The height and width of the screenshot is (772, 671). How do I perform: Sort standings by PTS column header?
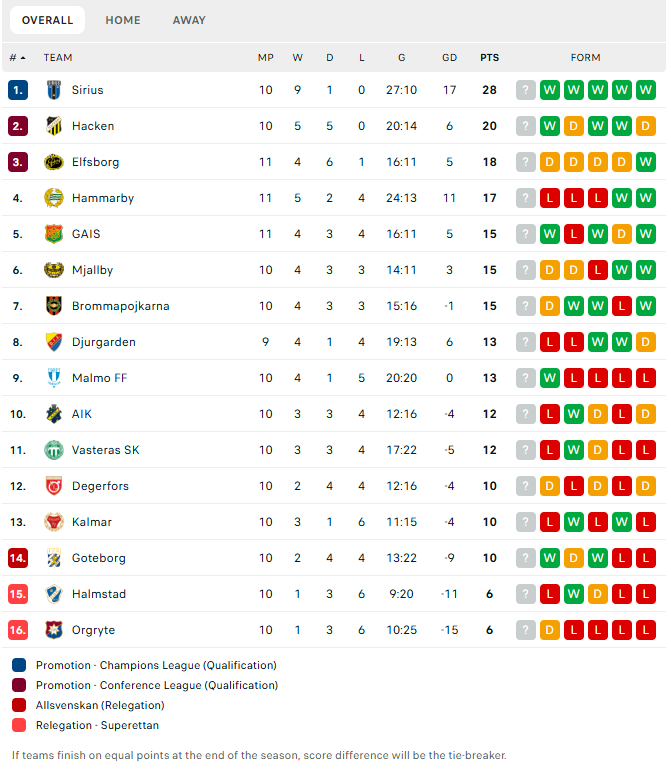[489, 58]
